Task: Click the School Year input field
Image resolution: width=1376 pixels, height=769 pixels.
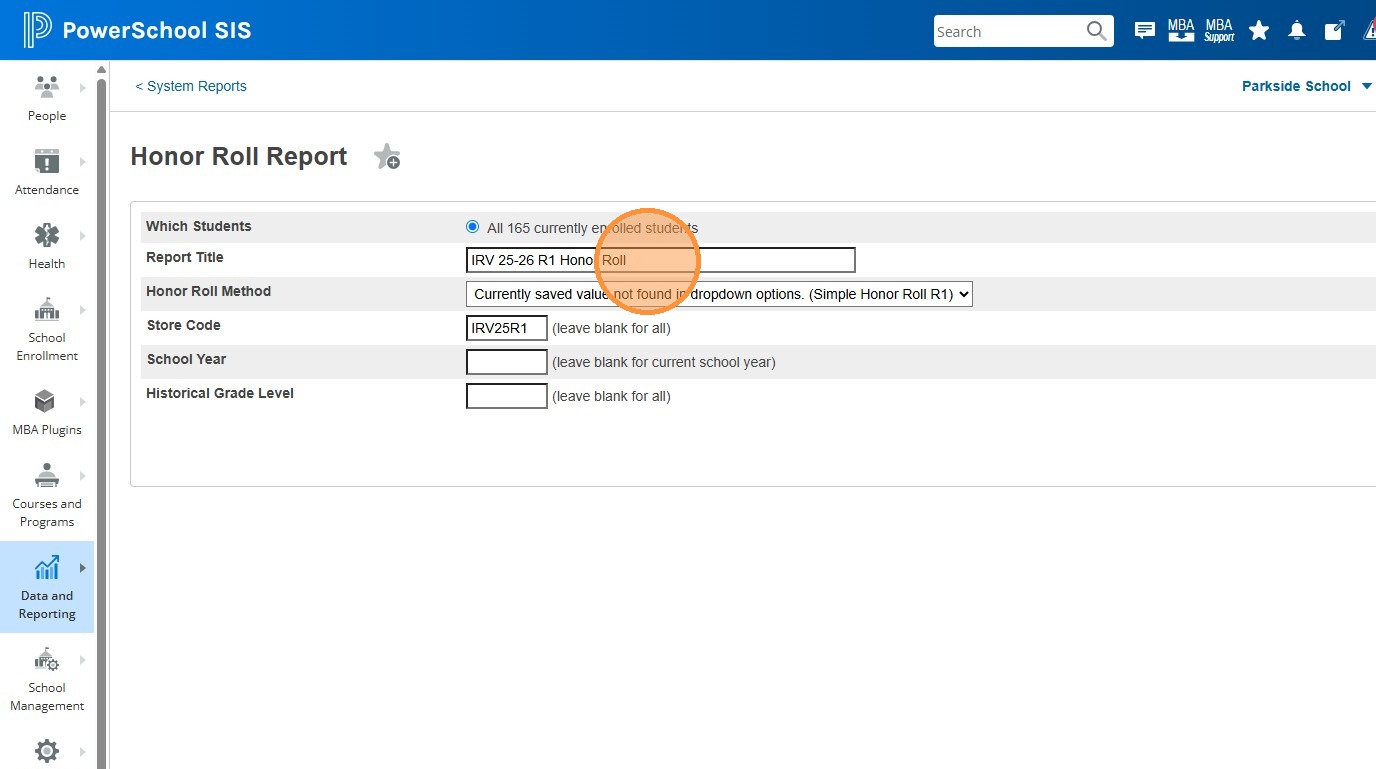Action: (x=507, y=362)
